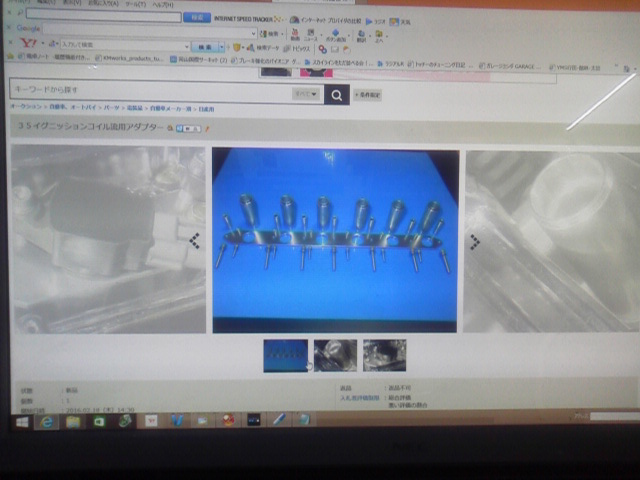
Task: Expand the Yahoo toolbar search input dropdown
Action: pyautogui.click(x=187, y=46)
